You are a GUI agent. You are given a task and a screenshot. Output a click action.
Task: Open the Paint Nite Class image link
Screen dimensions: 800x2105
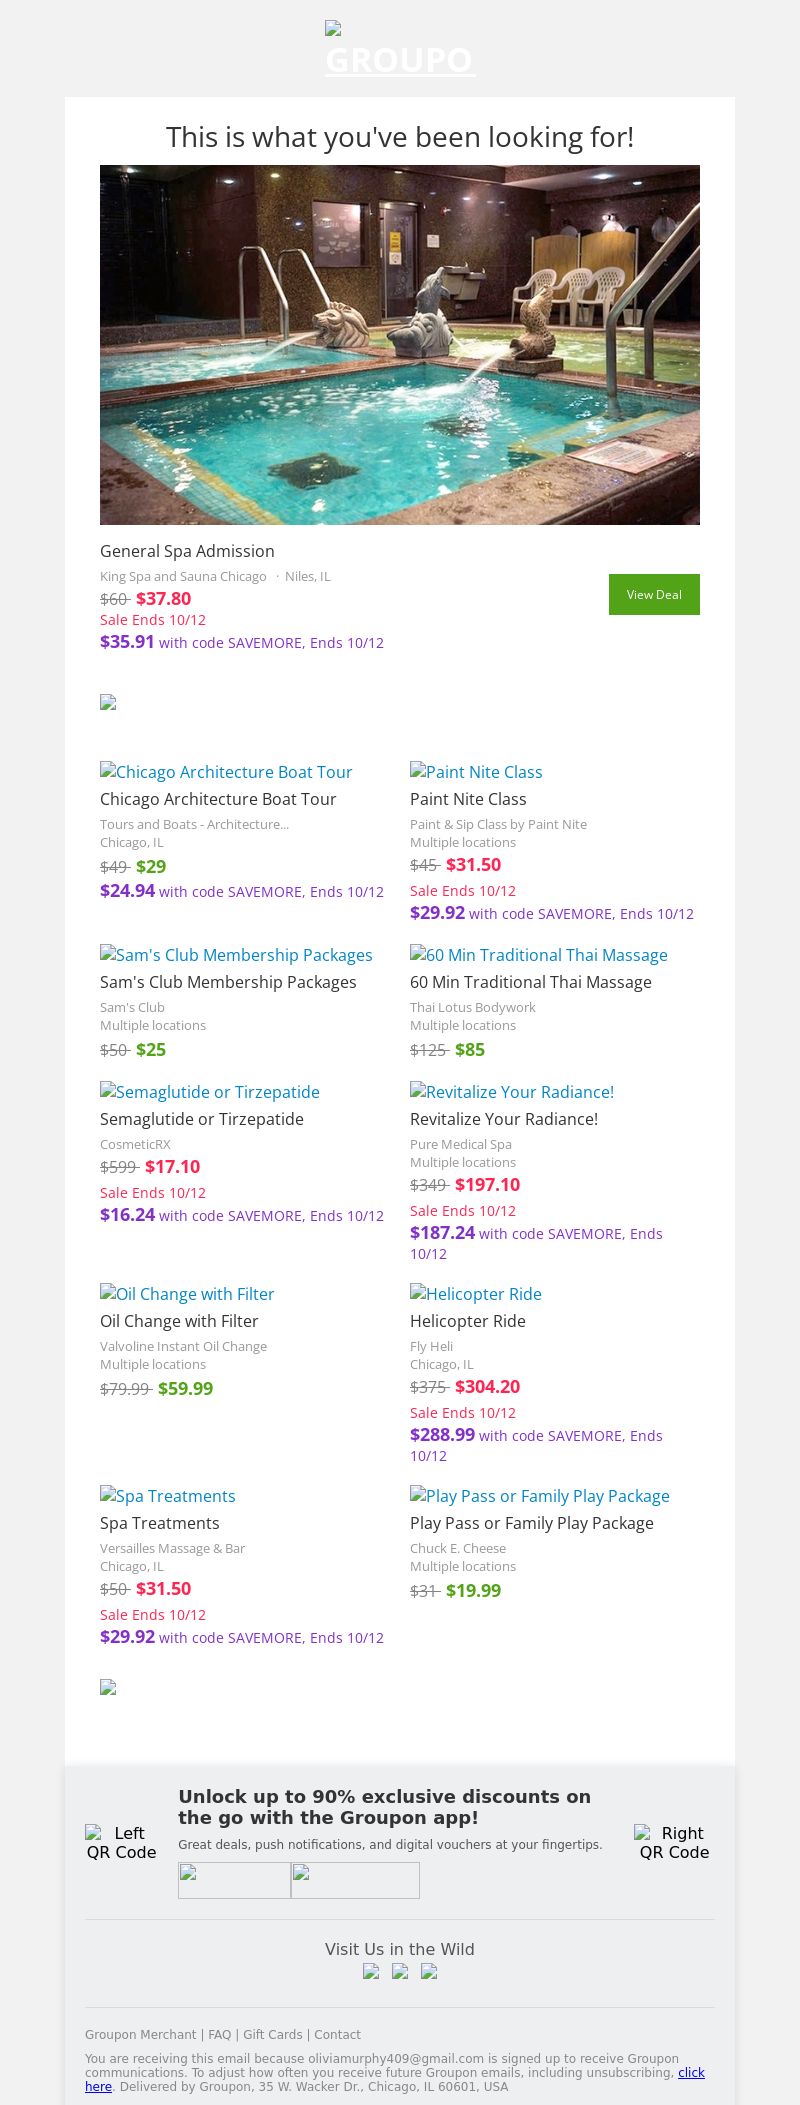(476, 772)
